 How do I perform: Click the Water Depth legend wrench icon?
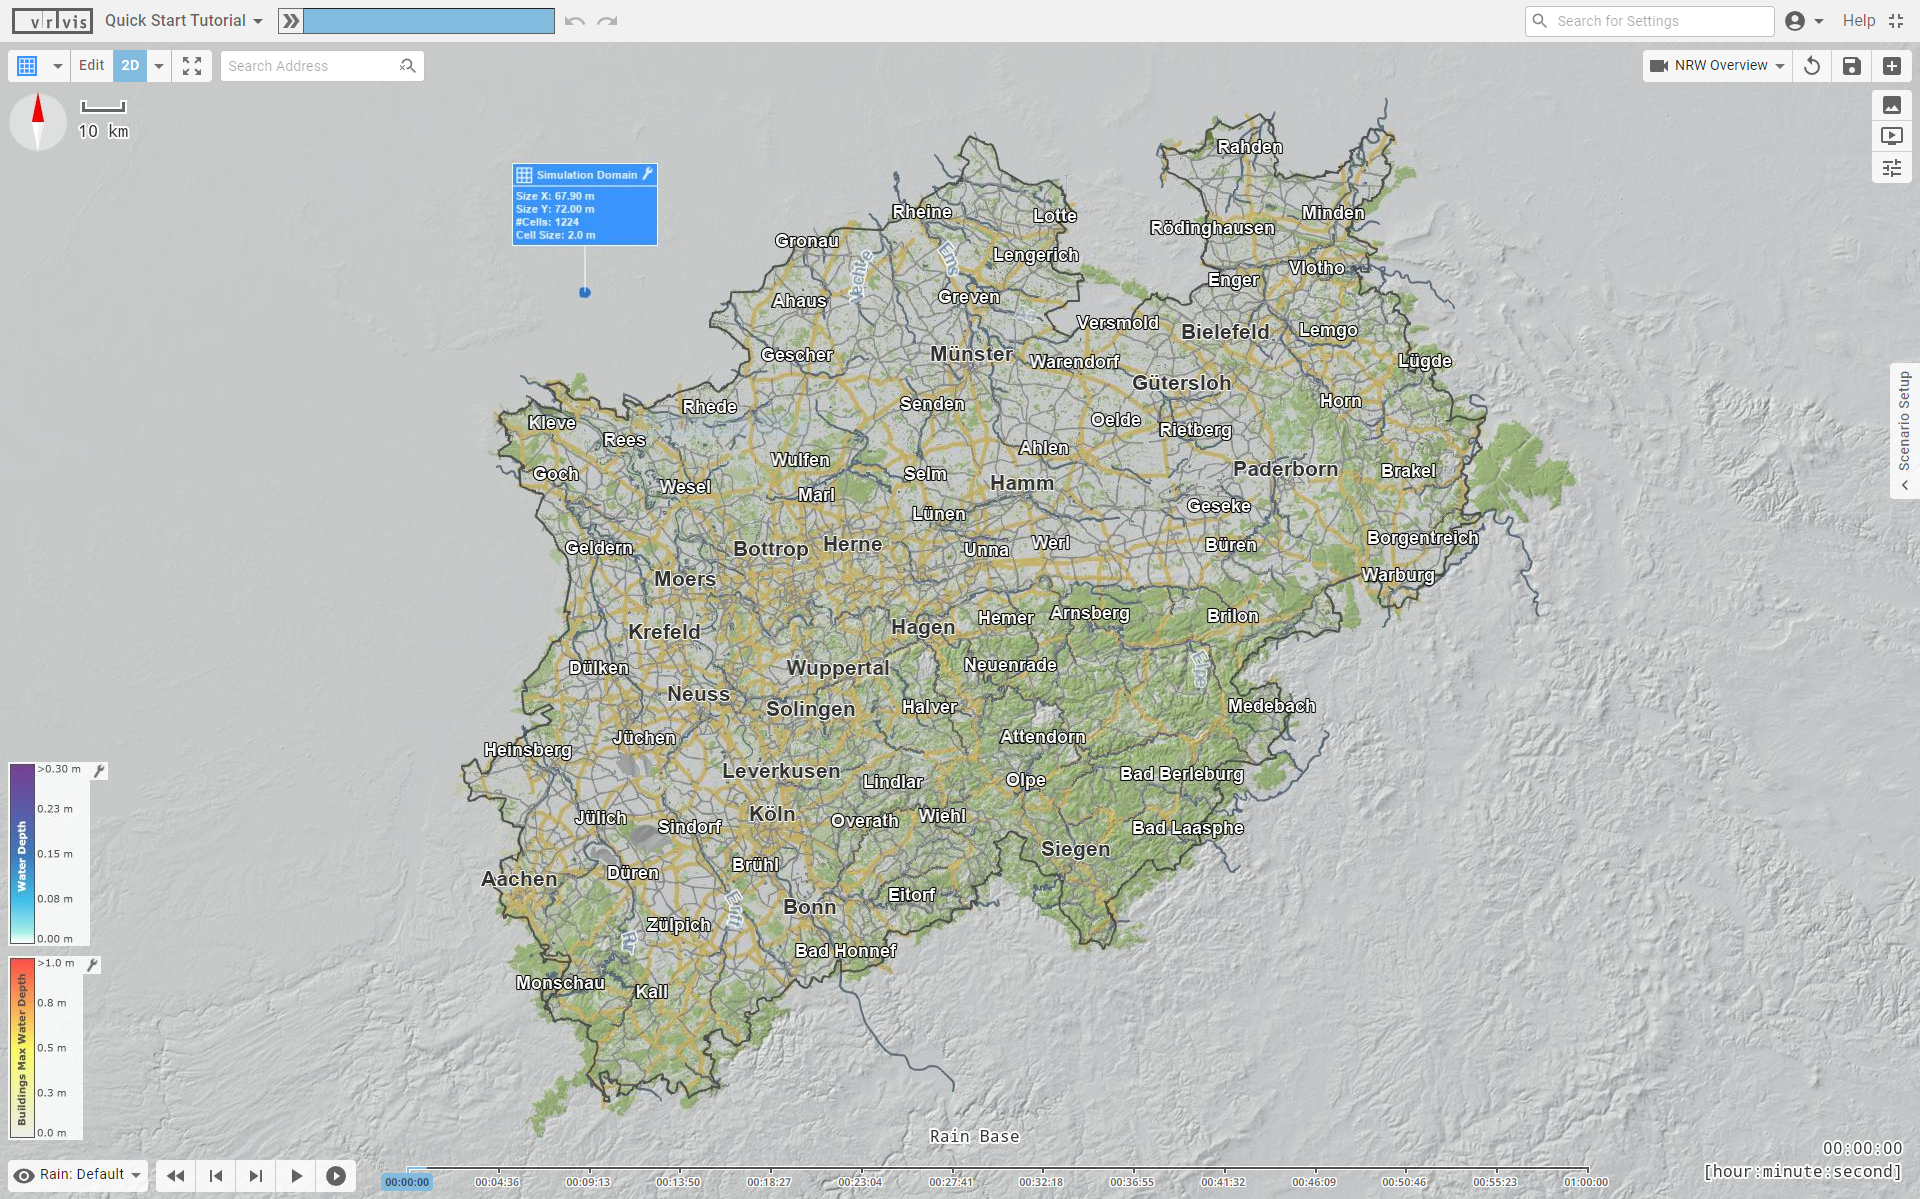coord(99,771)
